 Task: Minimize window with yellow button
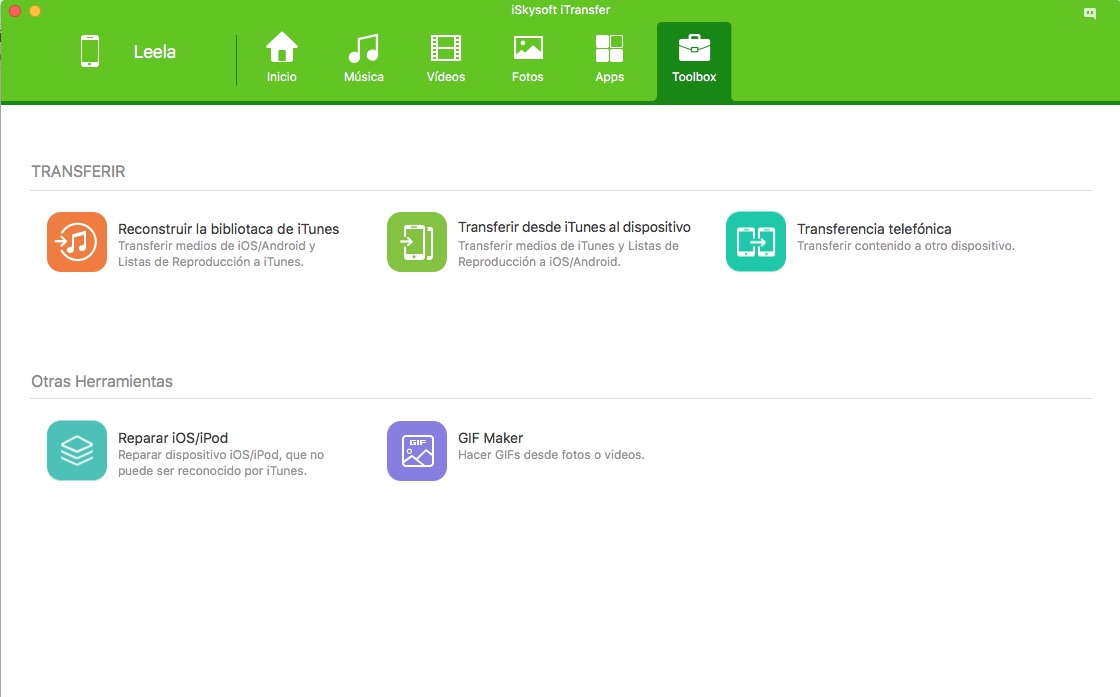(35, 11)
